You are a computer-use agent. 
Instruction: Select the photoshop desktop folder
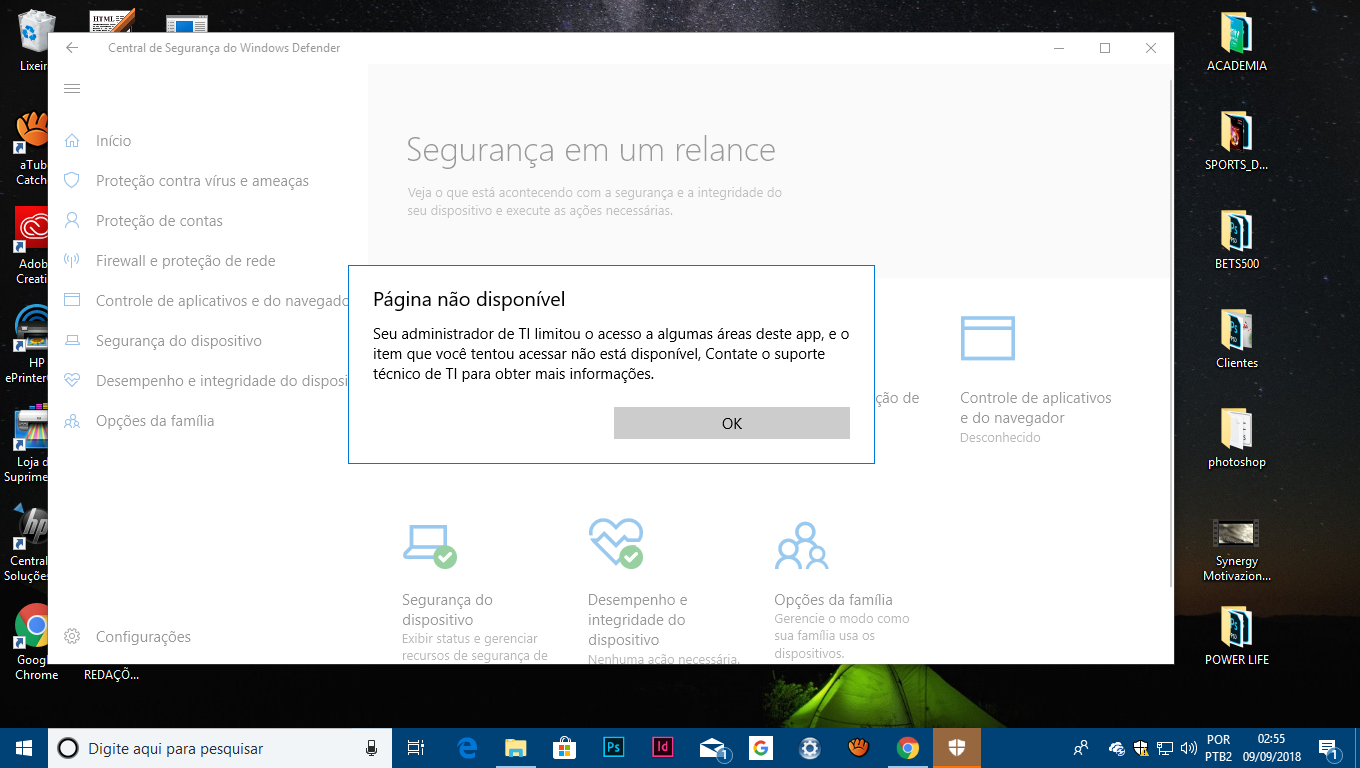click(1237, 438)
